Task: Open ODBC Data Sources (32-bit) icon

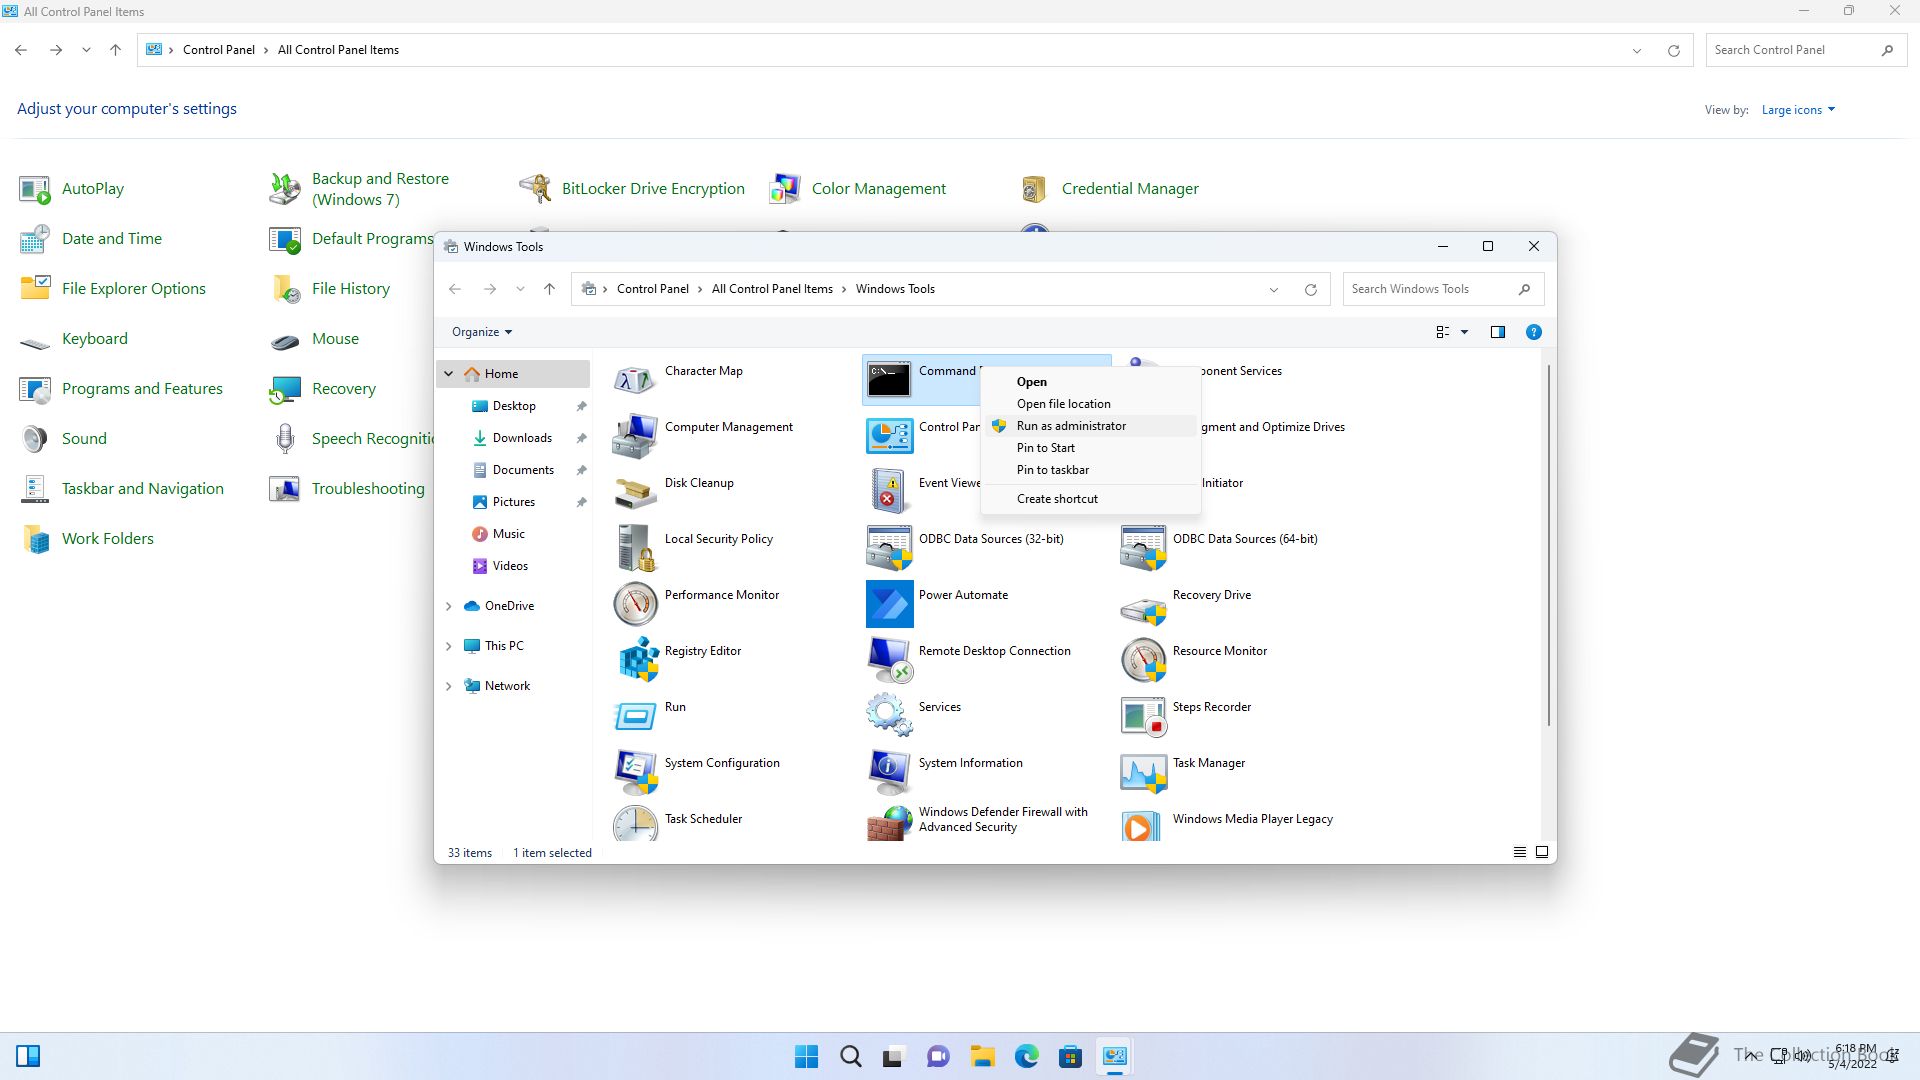Action: pos(889,547)
